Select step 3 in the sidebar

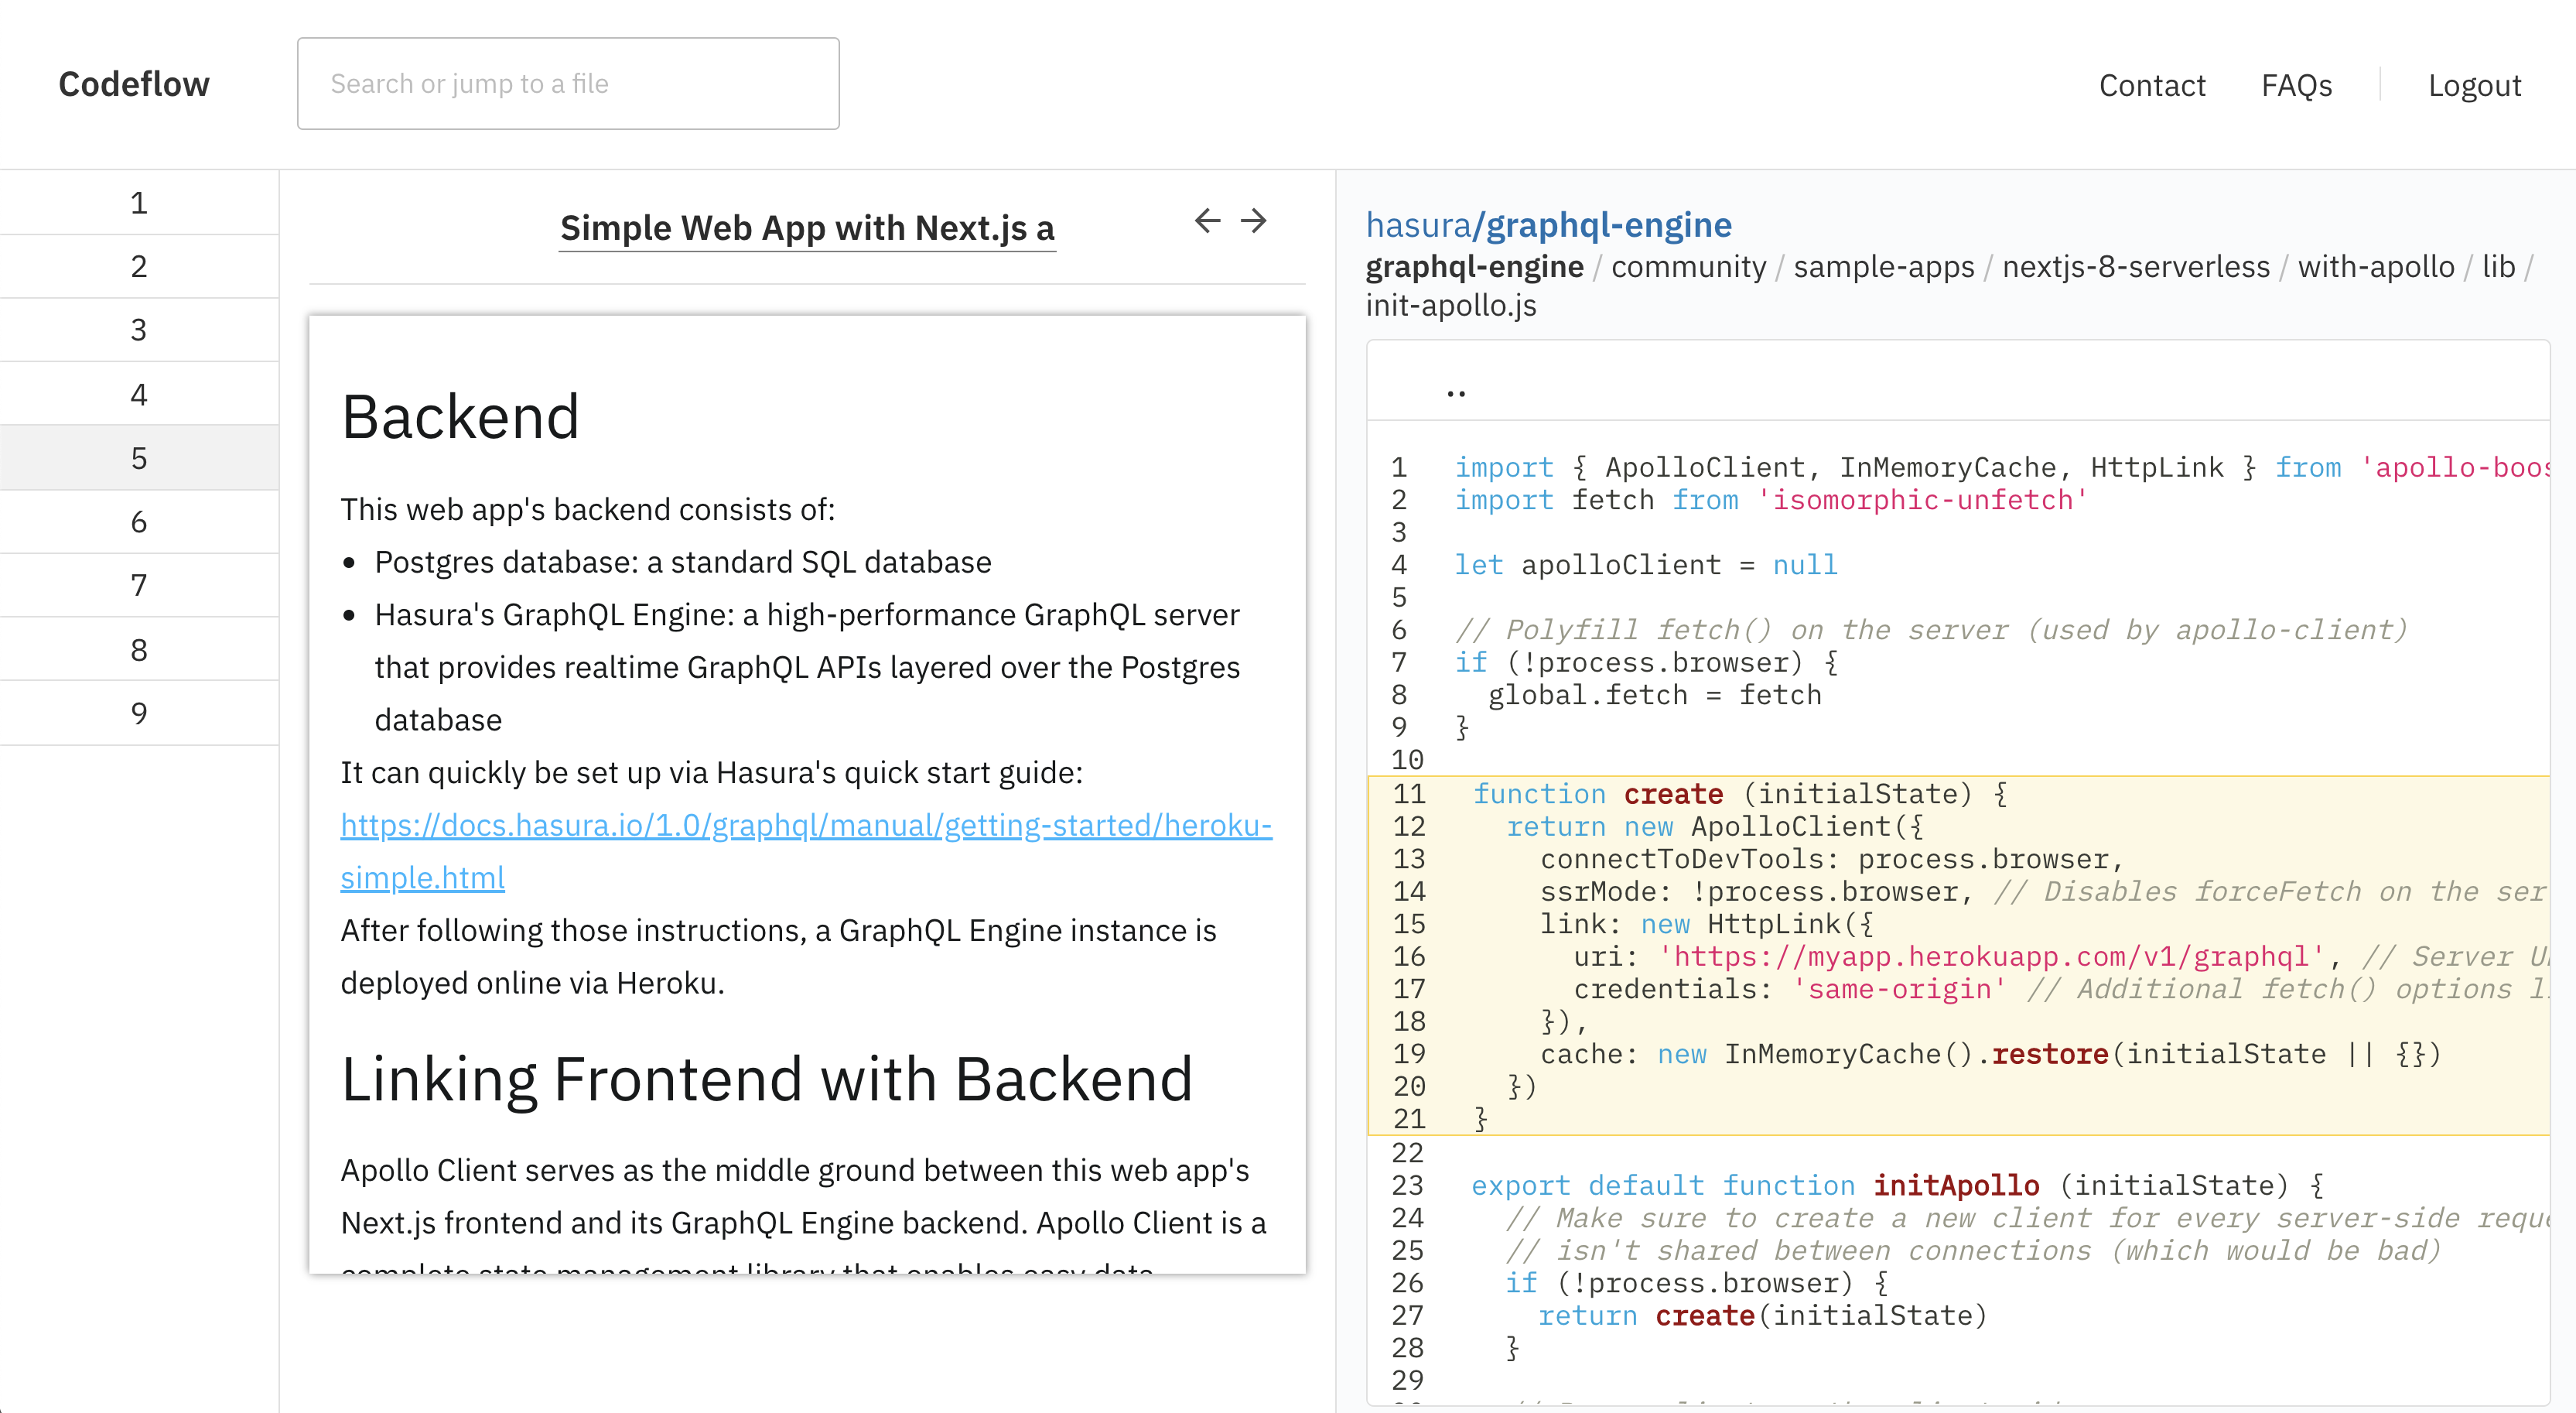pos(139,330)
